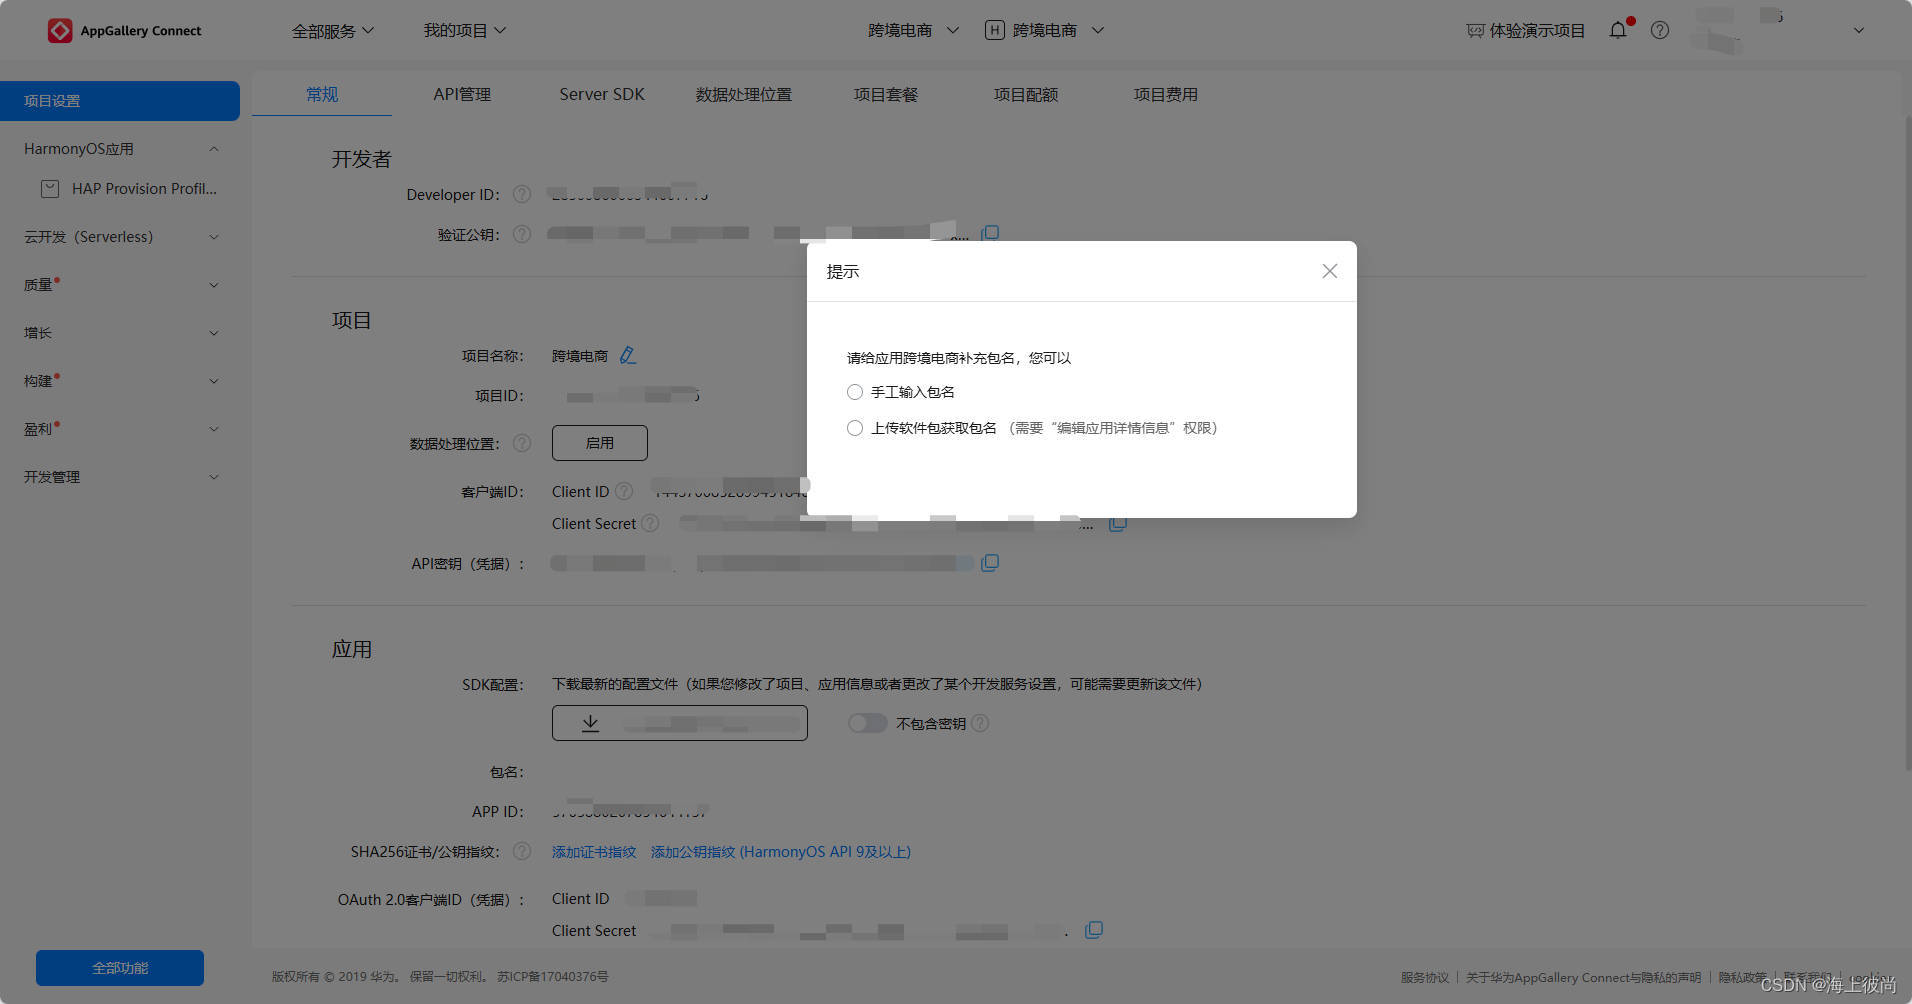Copy the API密钥 value

(990, 563)
